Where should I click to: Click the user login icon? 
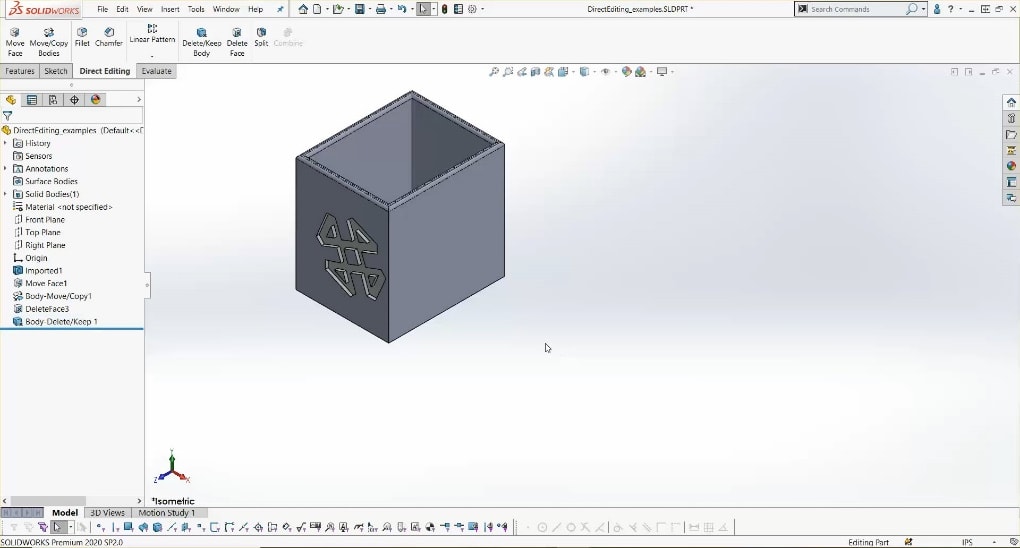click(937, 9)
